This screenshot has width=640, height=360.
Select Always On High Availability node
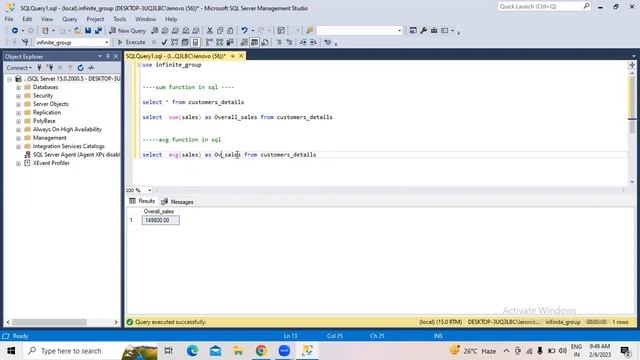(x=67, y=129)
